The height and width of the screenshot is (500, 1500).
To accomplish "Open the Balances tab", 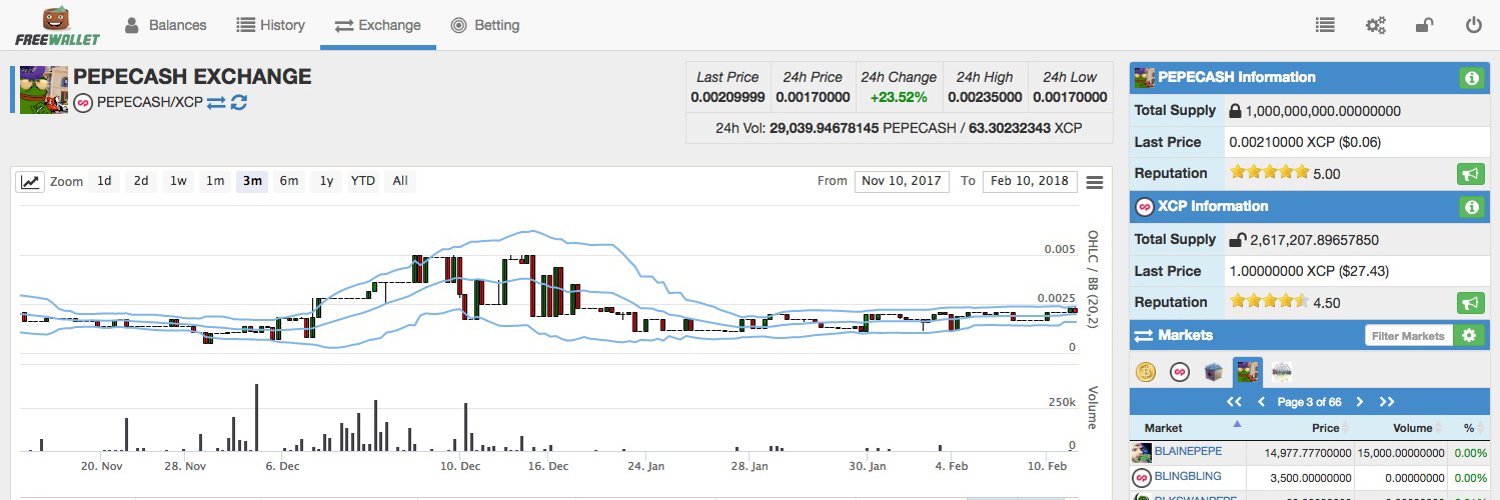I will point(165,25).
